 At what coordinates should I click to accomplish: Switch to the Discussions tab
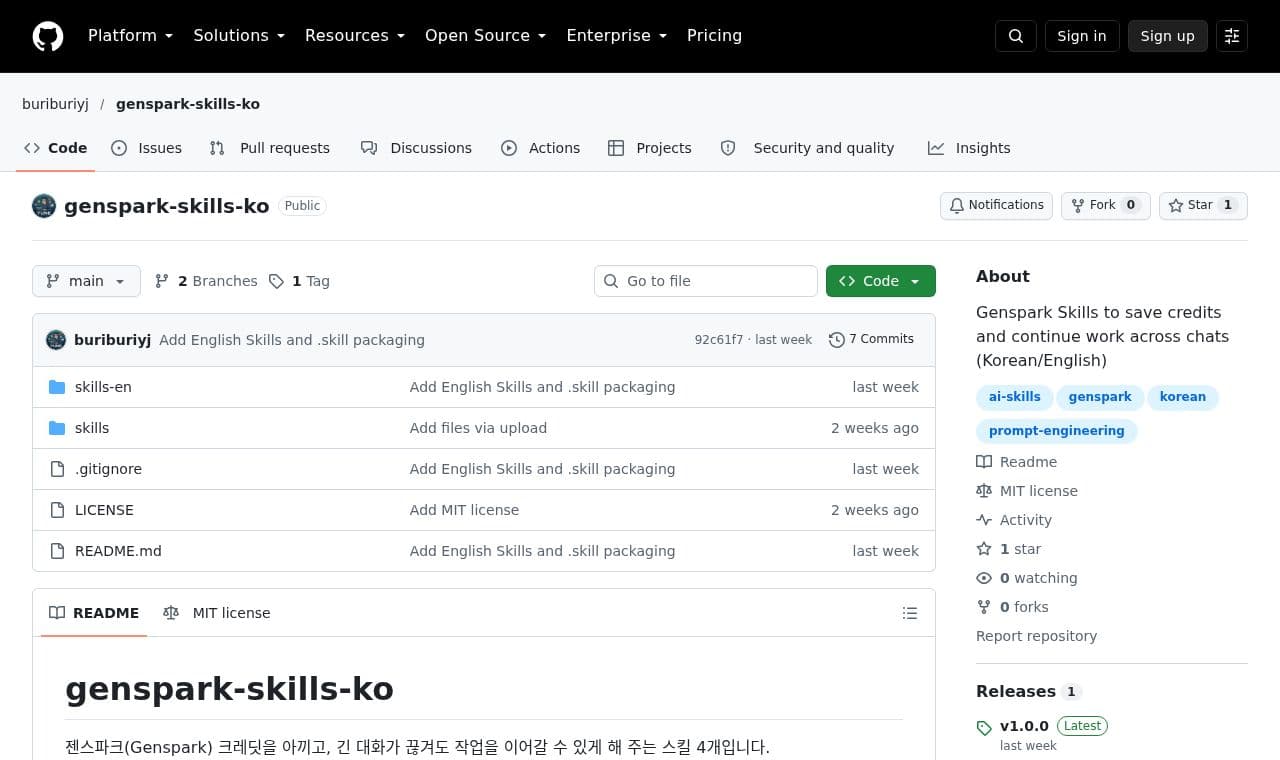coord(417,148)
